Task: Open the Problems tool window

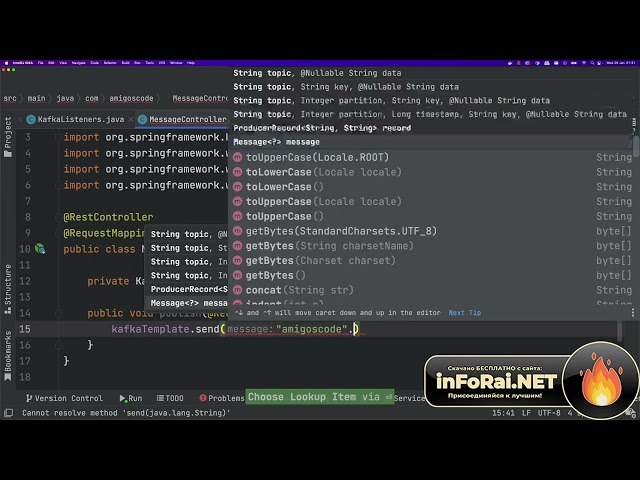Action: coord(222,398)
